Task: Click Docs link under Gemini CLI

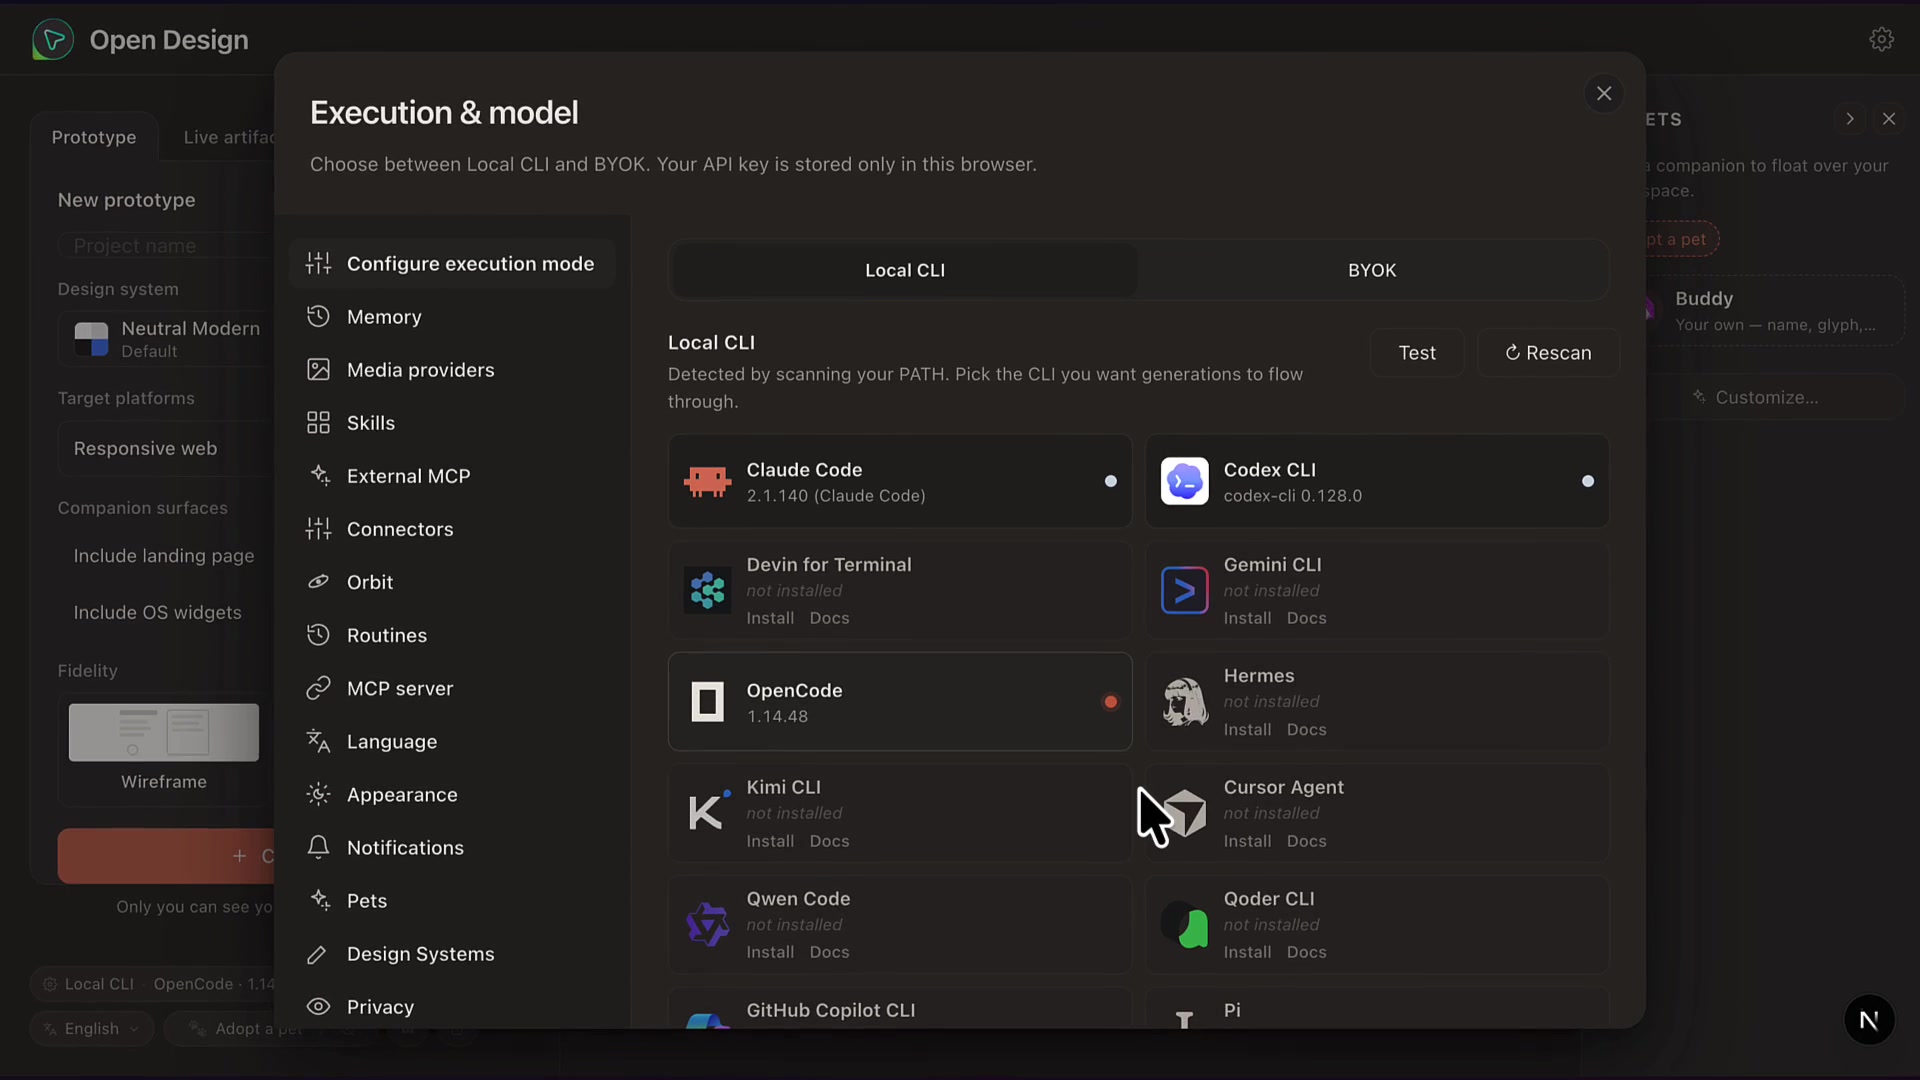Action: point(1306,618)
